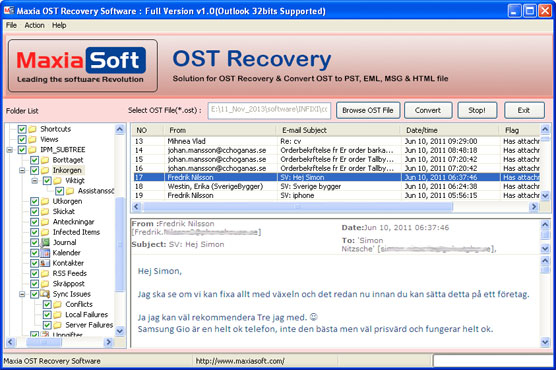Uncheck the Views folder checkbox
The image size is (556, 370).
[22, 139]
